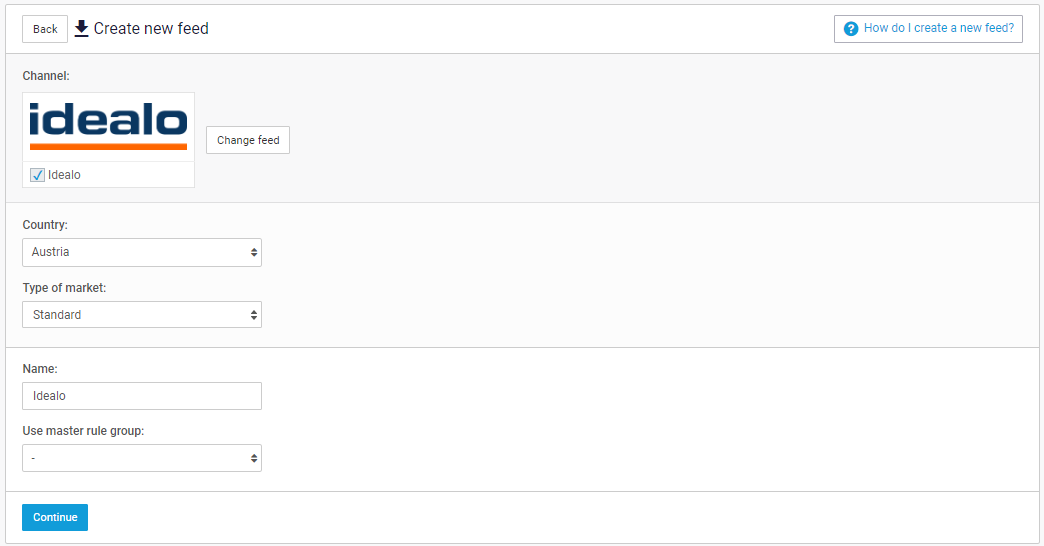Click the arrows icon on Country select

(254, 252)
